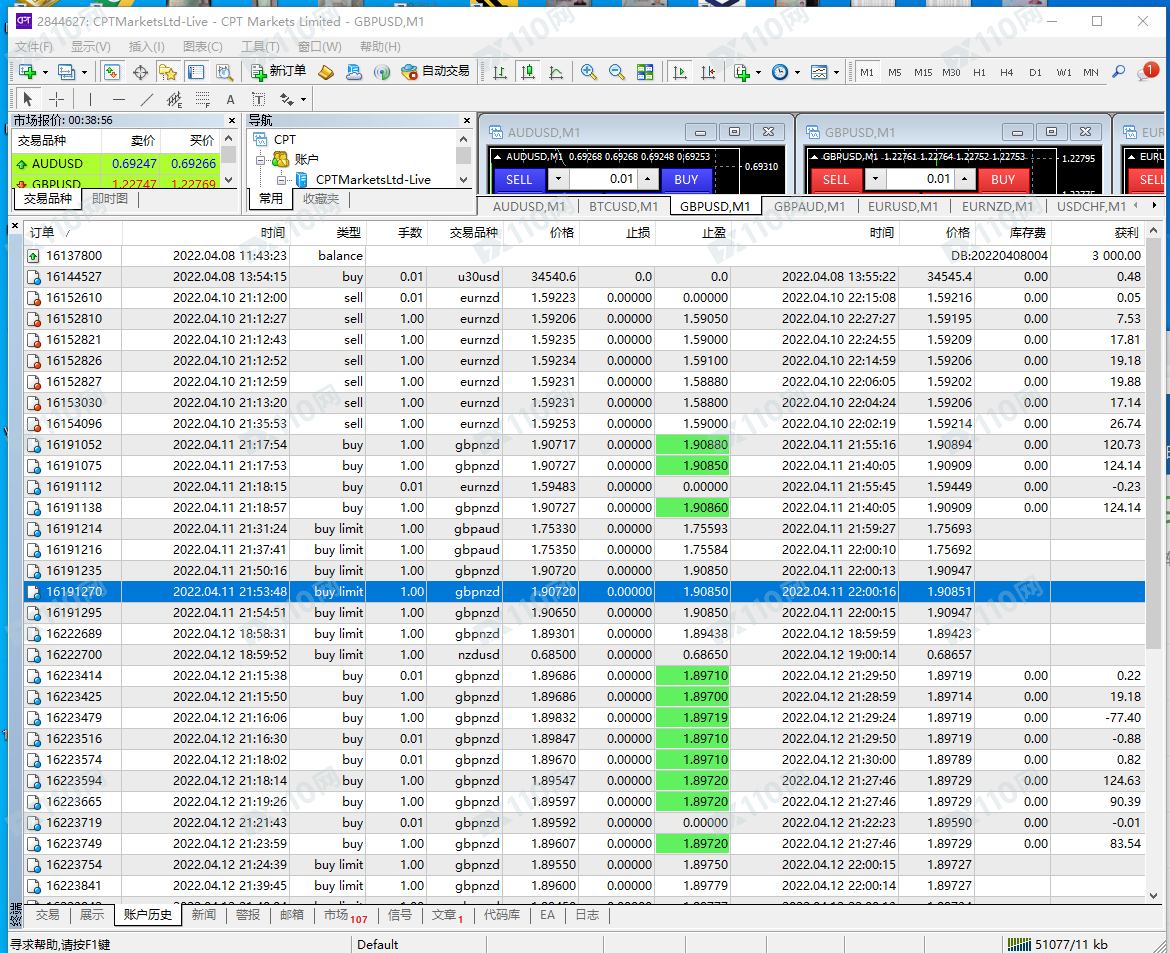This screenshot has height=953, width=1170.
Task: Zoom in on the chart
Action: [x=589, y=72]
